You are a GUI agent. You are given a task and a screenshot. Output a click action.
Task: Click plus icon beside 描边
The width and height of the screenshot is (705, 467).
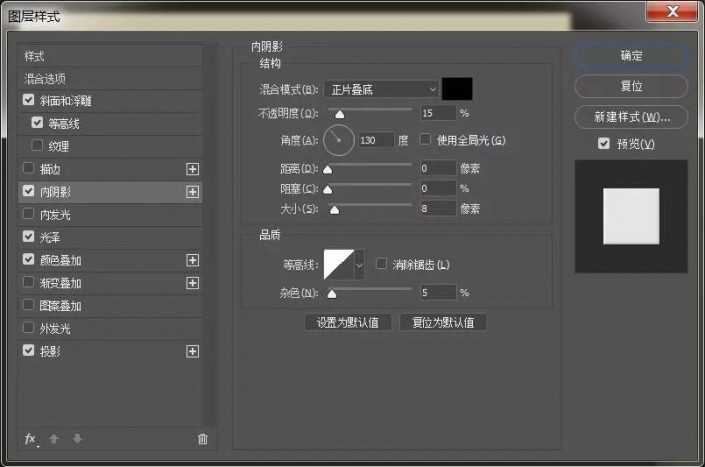[x=193, y=168]
